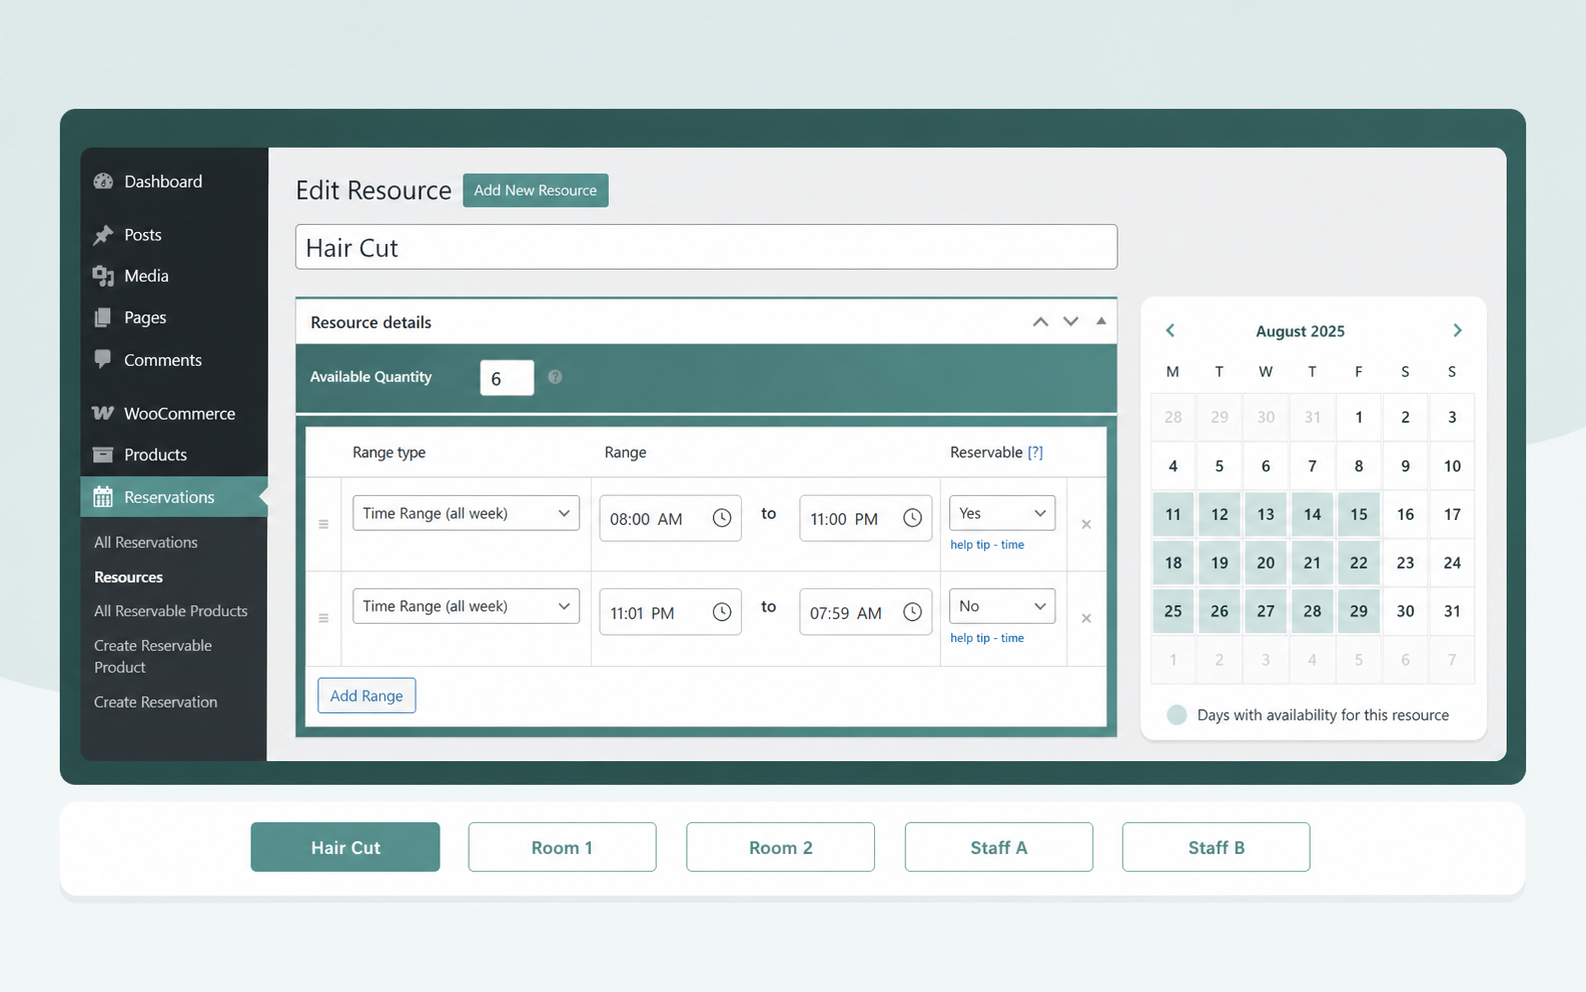Screen dimensions: 1586x992
Task: Move Resource details panel down arrow
Action: click(1071, 322)
